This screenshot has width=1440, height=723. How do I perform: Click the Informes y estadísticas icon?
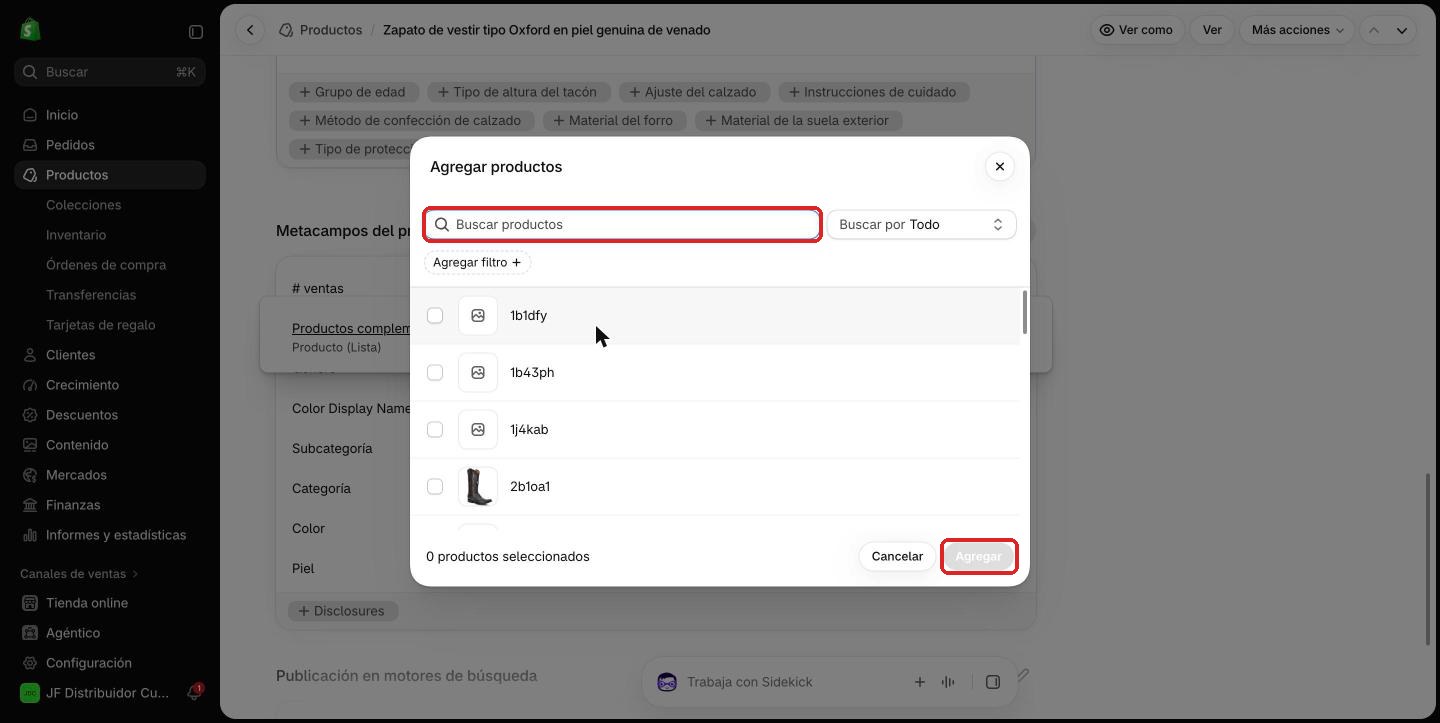30,535
